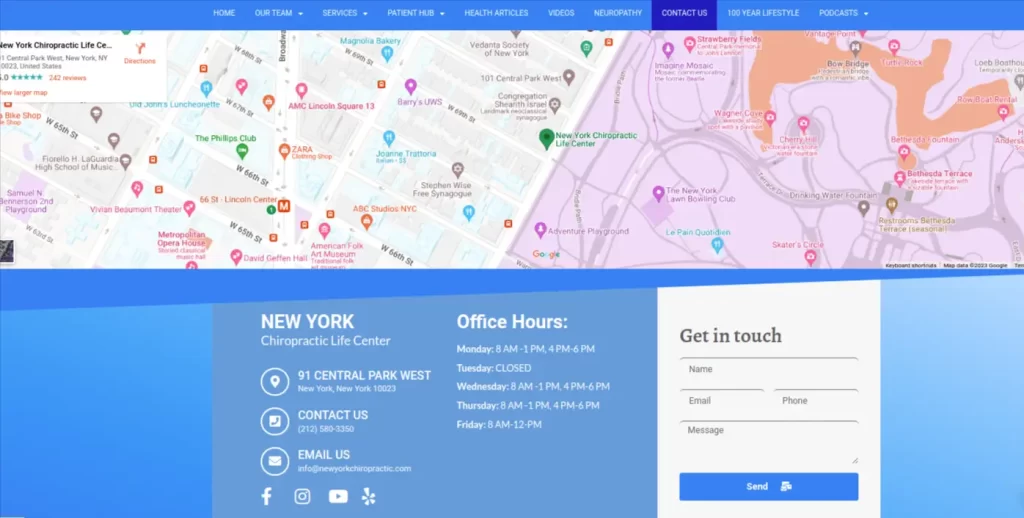Image resolution: width=1024 pixels, height=518 pixels.
Task: Click the ZARA clothing shop map pin
Action: click(284, 152)
